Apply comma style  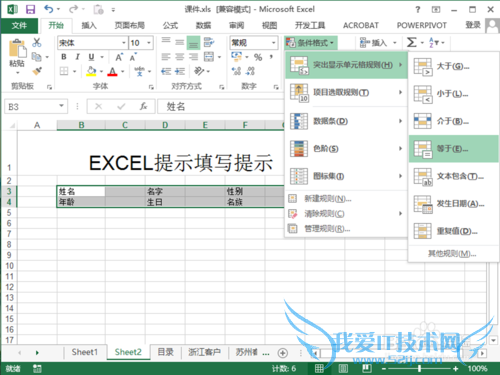click(271, 57)
